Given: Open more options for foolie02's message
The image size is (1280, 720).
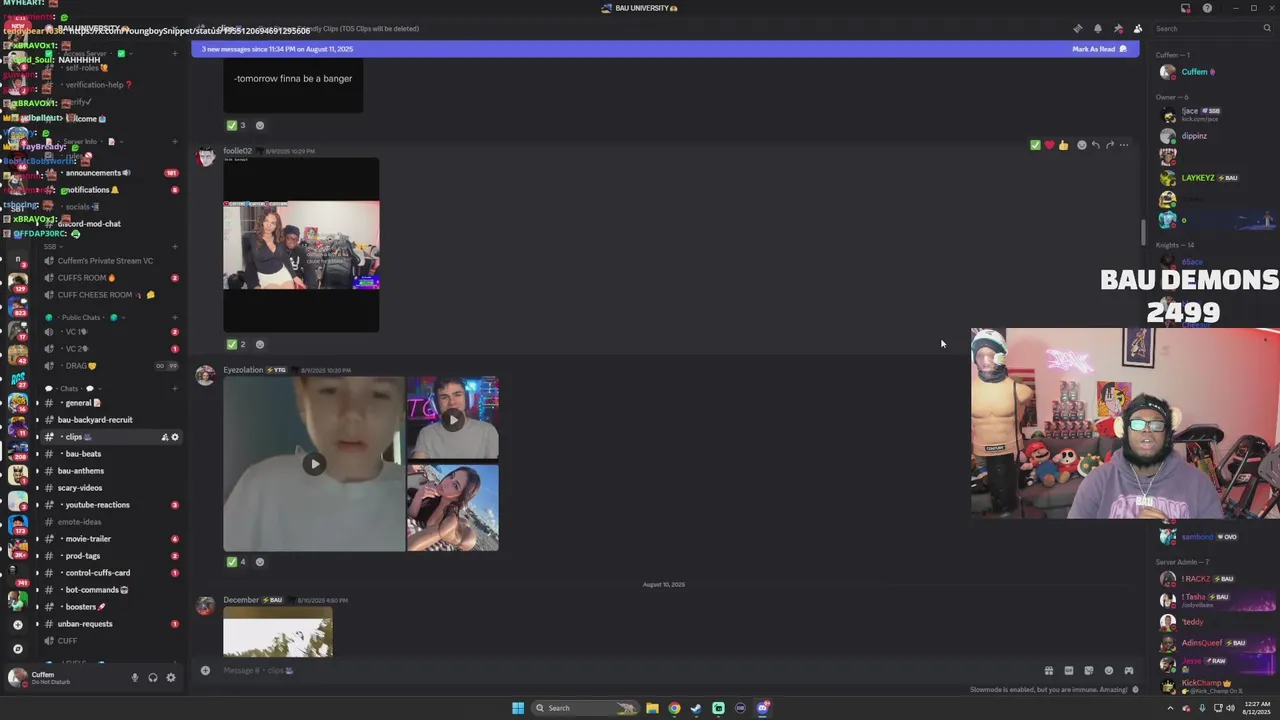Looking at the screenshot, I should [x=1124, y=145].
